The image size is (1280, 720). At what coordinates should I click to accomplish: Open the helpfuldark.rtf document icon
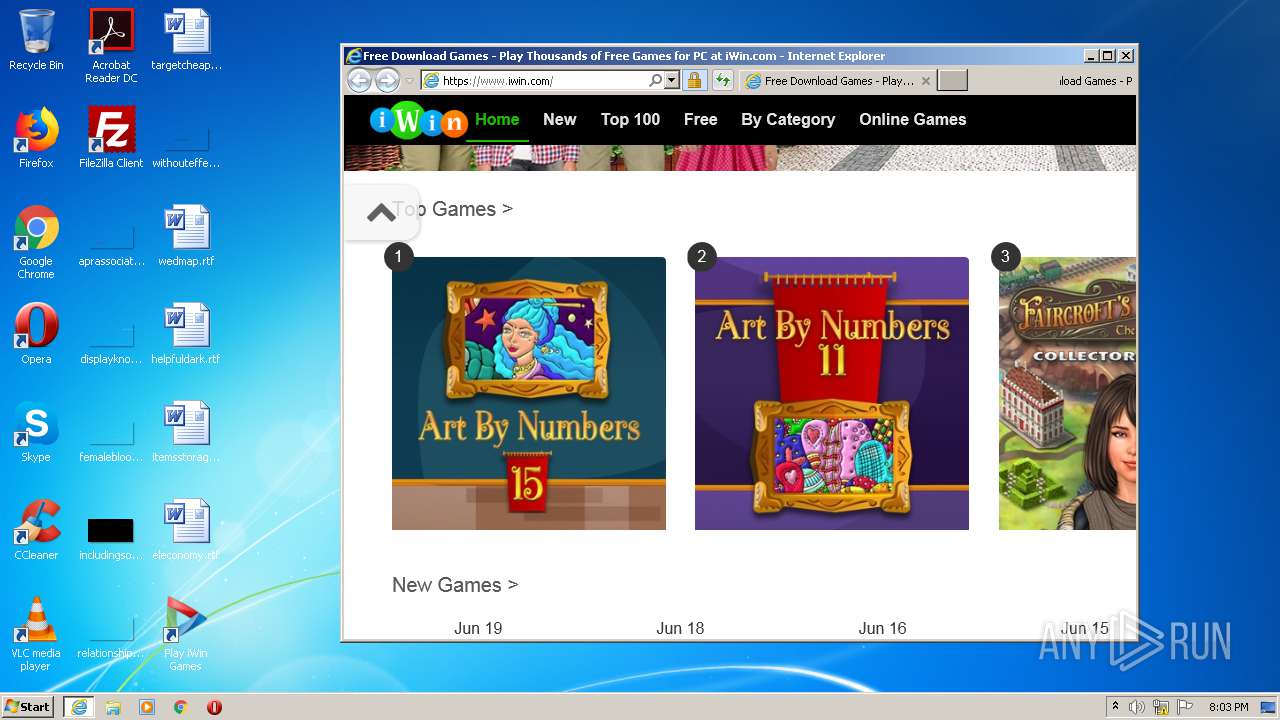pyautogui.click(x=186, y=334)
